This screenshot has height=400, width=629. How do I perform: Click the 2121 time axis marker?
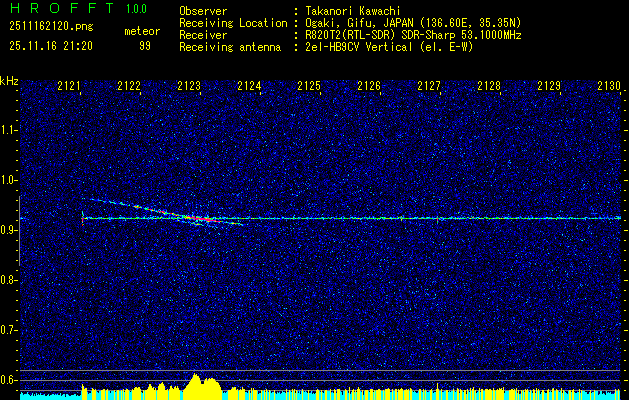click(x=69, y=85)
